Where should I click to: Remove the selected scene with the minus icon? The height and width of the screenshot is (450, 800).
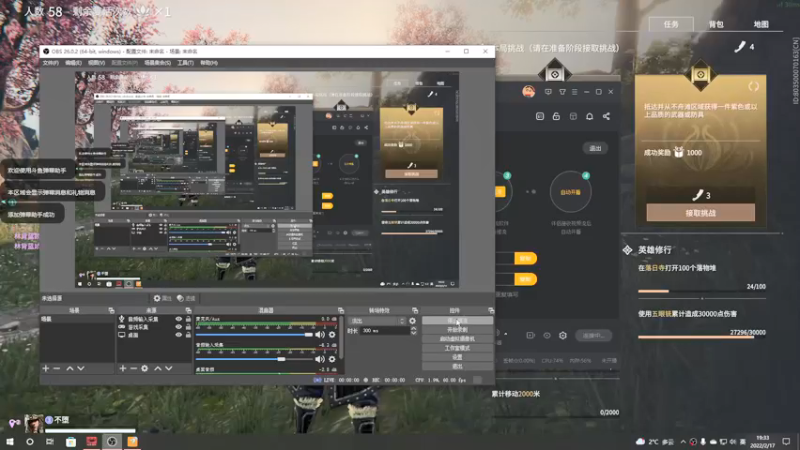pos(57,368)
